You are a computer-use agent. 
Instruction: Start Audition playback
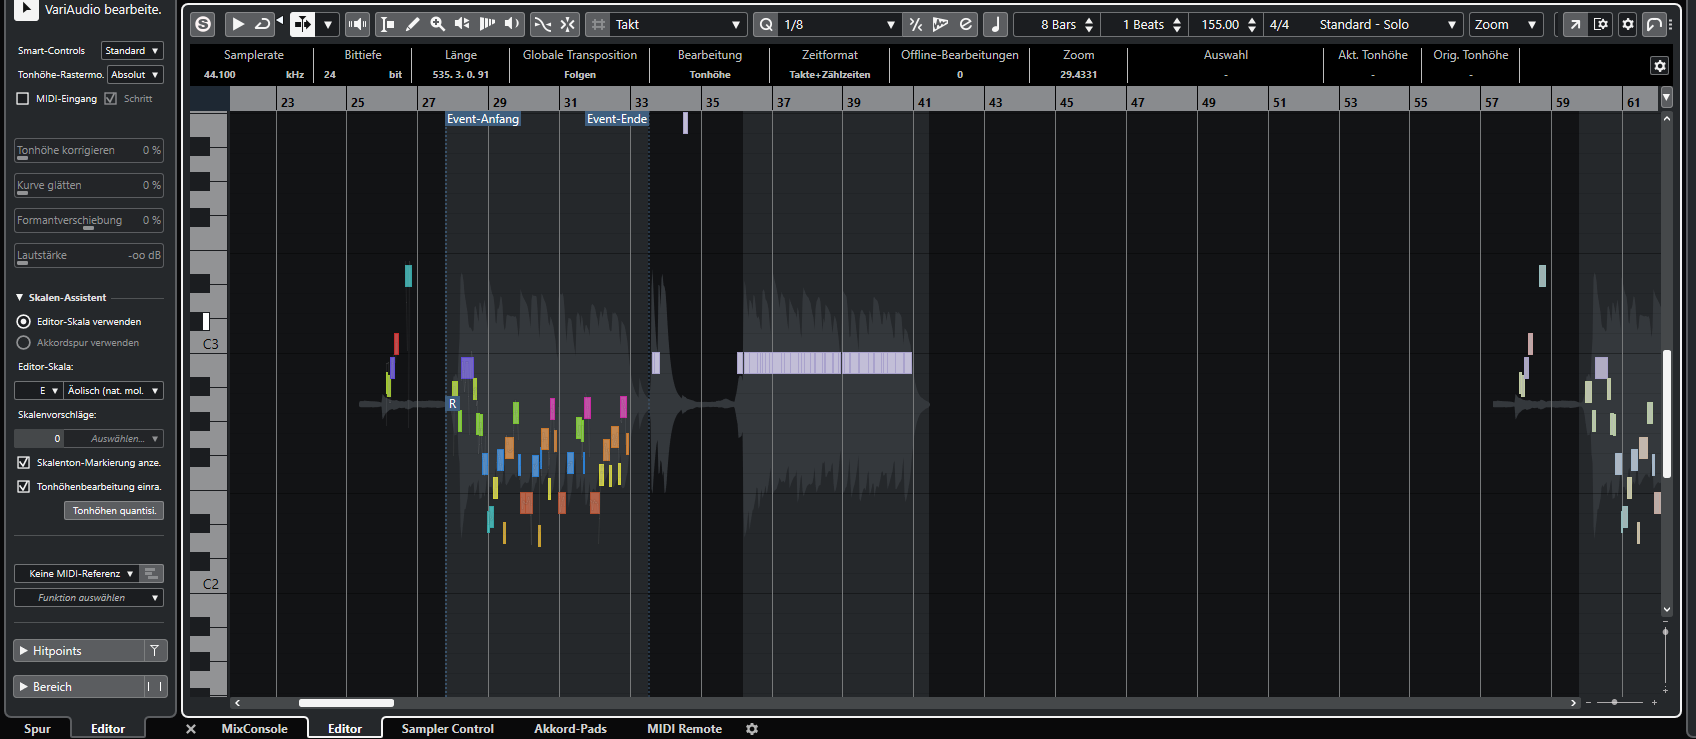(238, 24)
